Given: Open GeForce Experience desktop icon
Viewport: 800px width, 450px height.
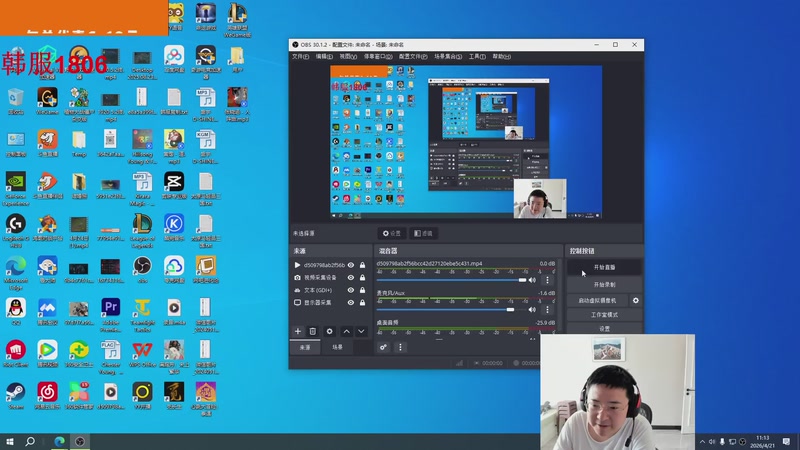Looking at the screenshot, I should click(x=16, y=189).
